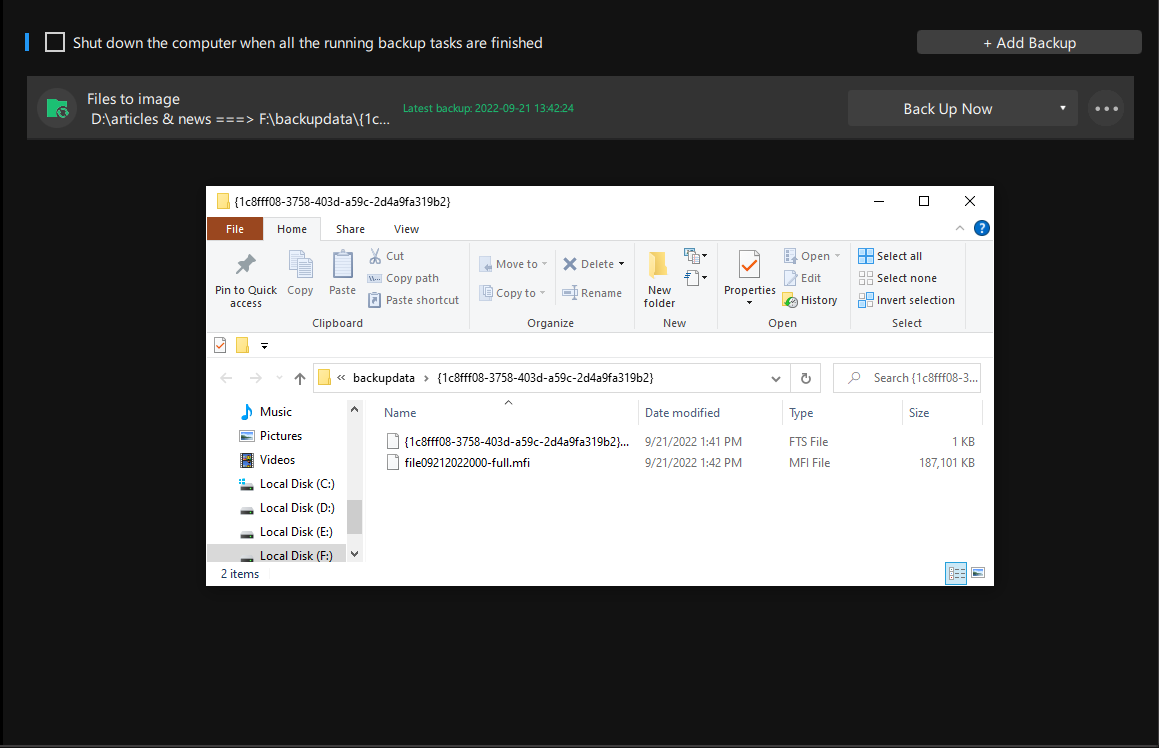Refresh the folder with the refresh icon
Viewport: 1159px width, 748px height.
tap(805, 378)
